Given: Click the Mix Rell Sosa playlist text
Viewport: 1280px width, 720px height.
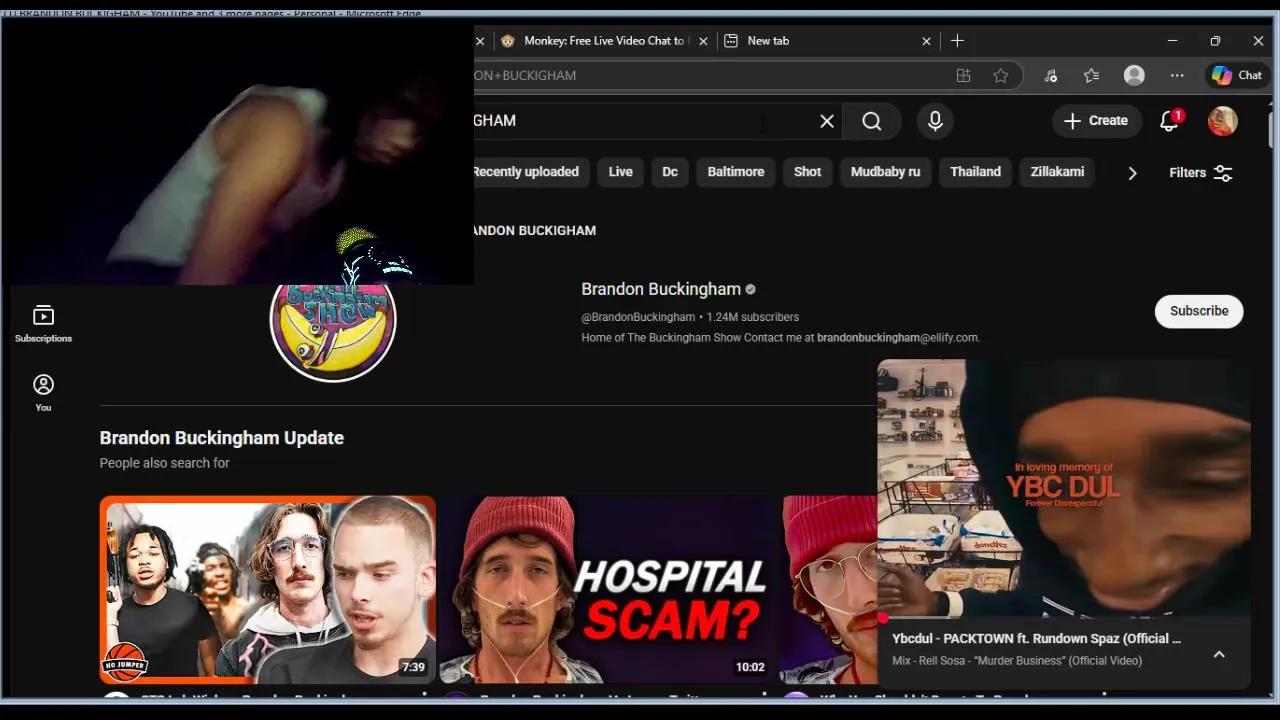Looking at the screenshot, I should point(1017,661).
